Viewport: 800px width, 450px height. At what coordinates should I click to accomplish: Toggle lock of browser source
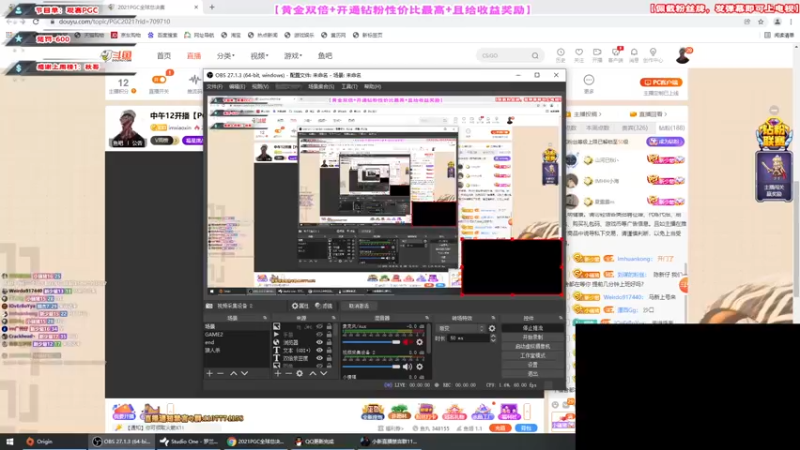point(329,342)
